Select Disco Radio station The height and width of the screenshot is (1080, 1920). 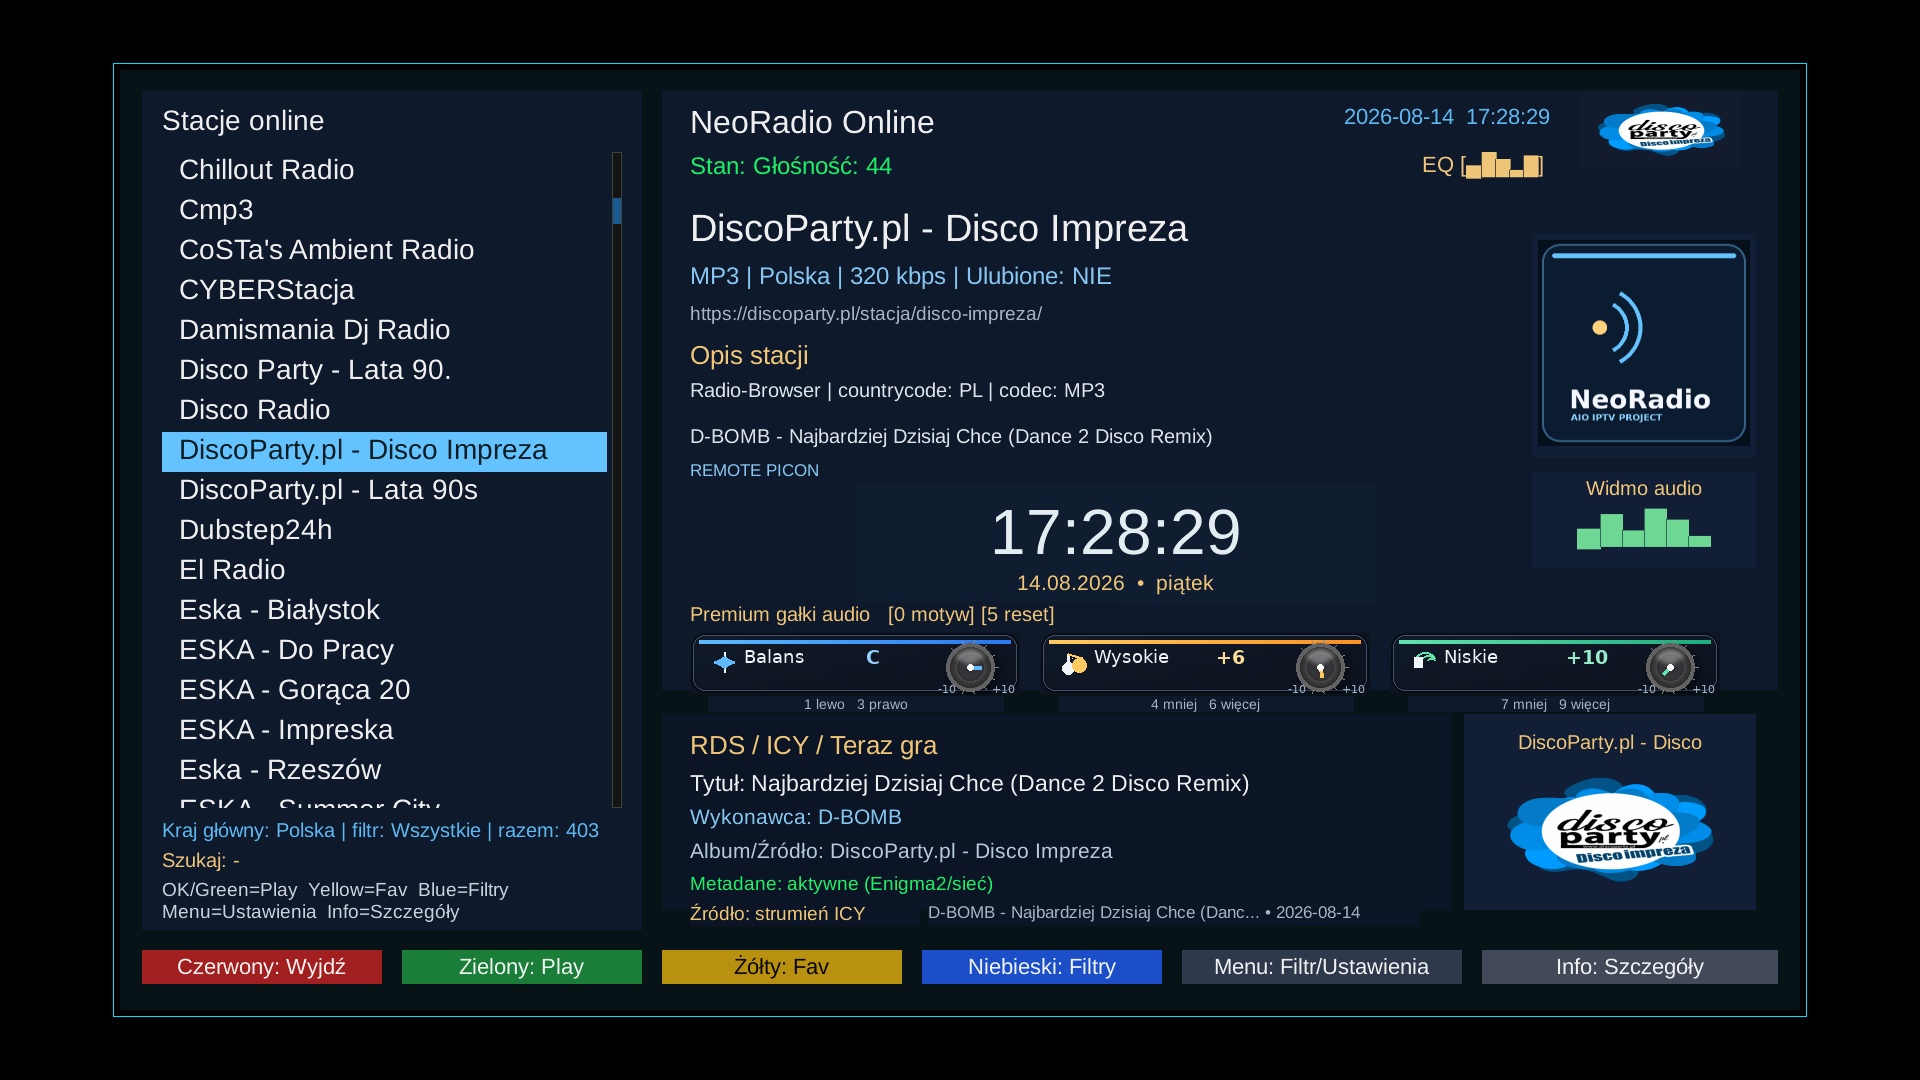[384, 410]
